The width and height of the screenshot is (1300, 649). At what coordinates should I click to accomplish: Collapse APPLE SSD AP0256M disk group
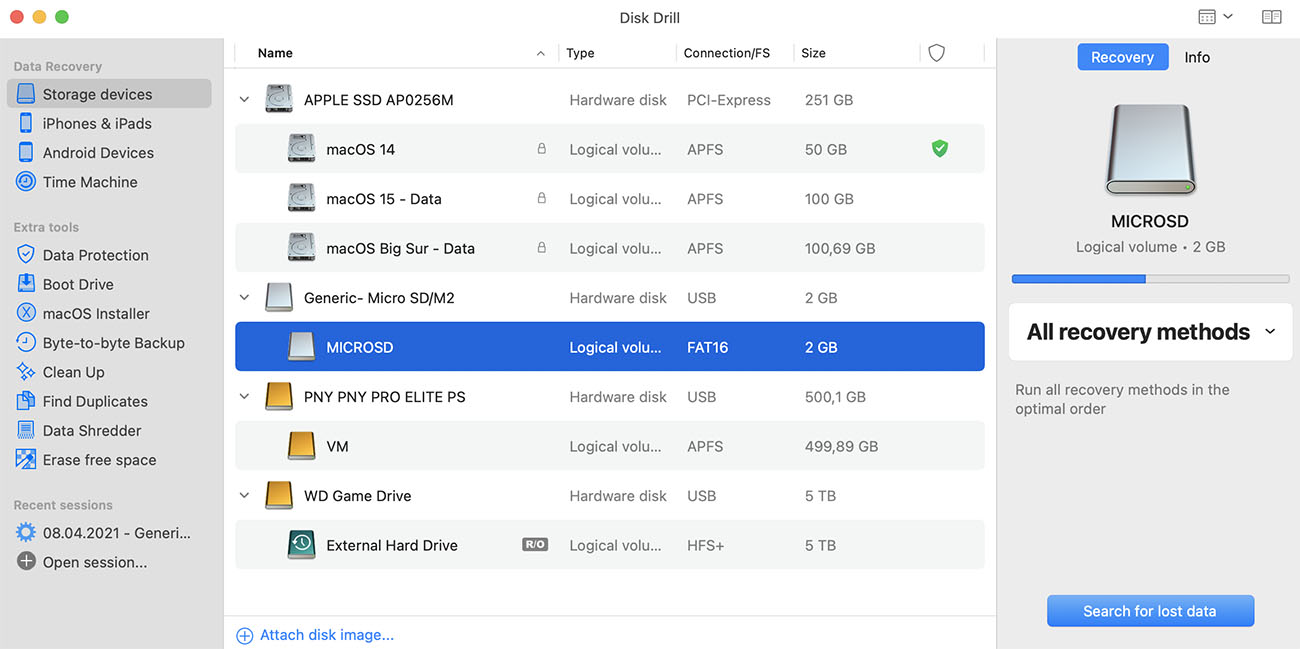tap(244, 100)
